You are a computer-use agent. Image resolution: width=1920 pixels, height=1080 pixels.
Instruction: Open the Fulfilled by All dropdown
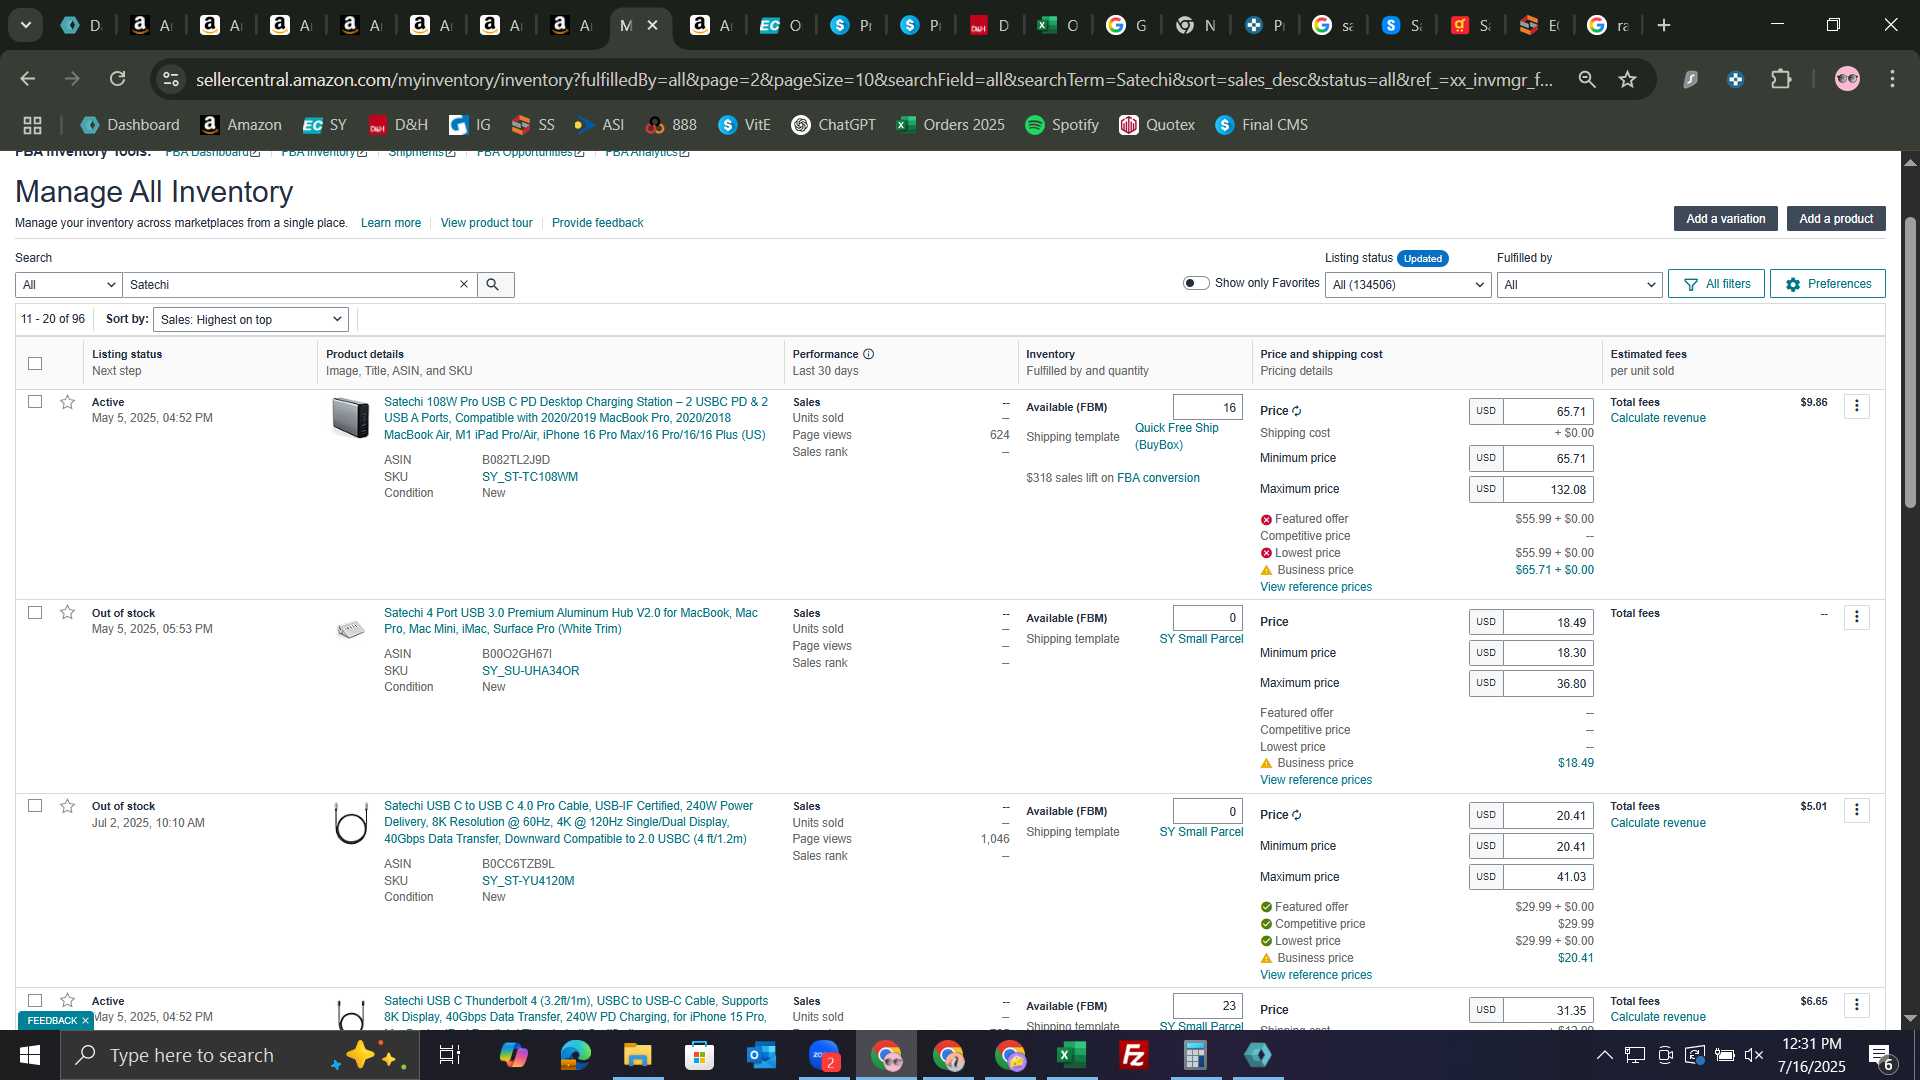1579,285
